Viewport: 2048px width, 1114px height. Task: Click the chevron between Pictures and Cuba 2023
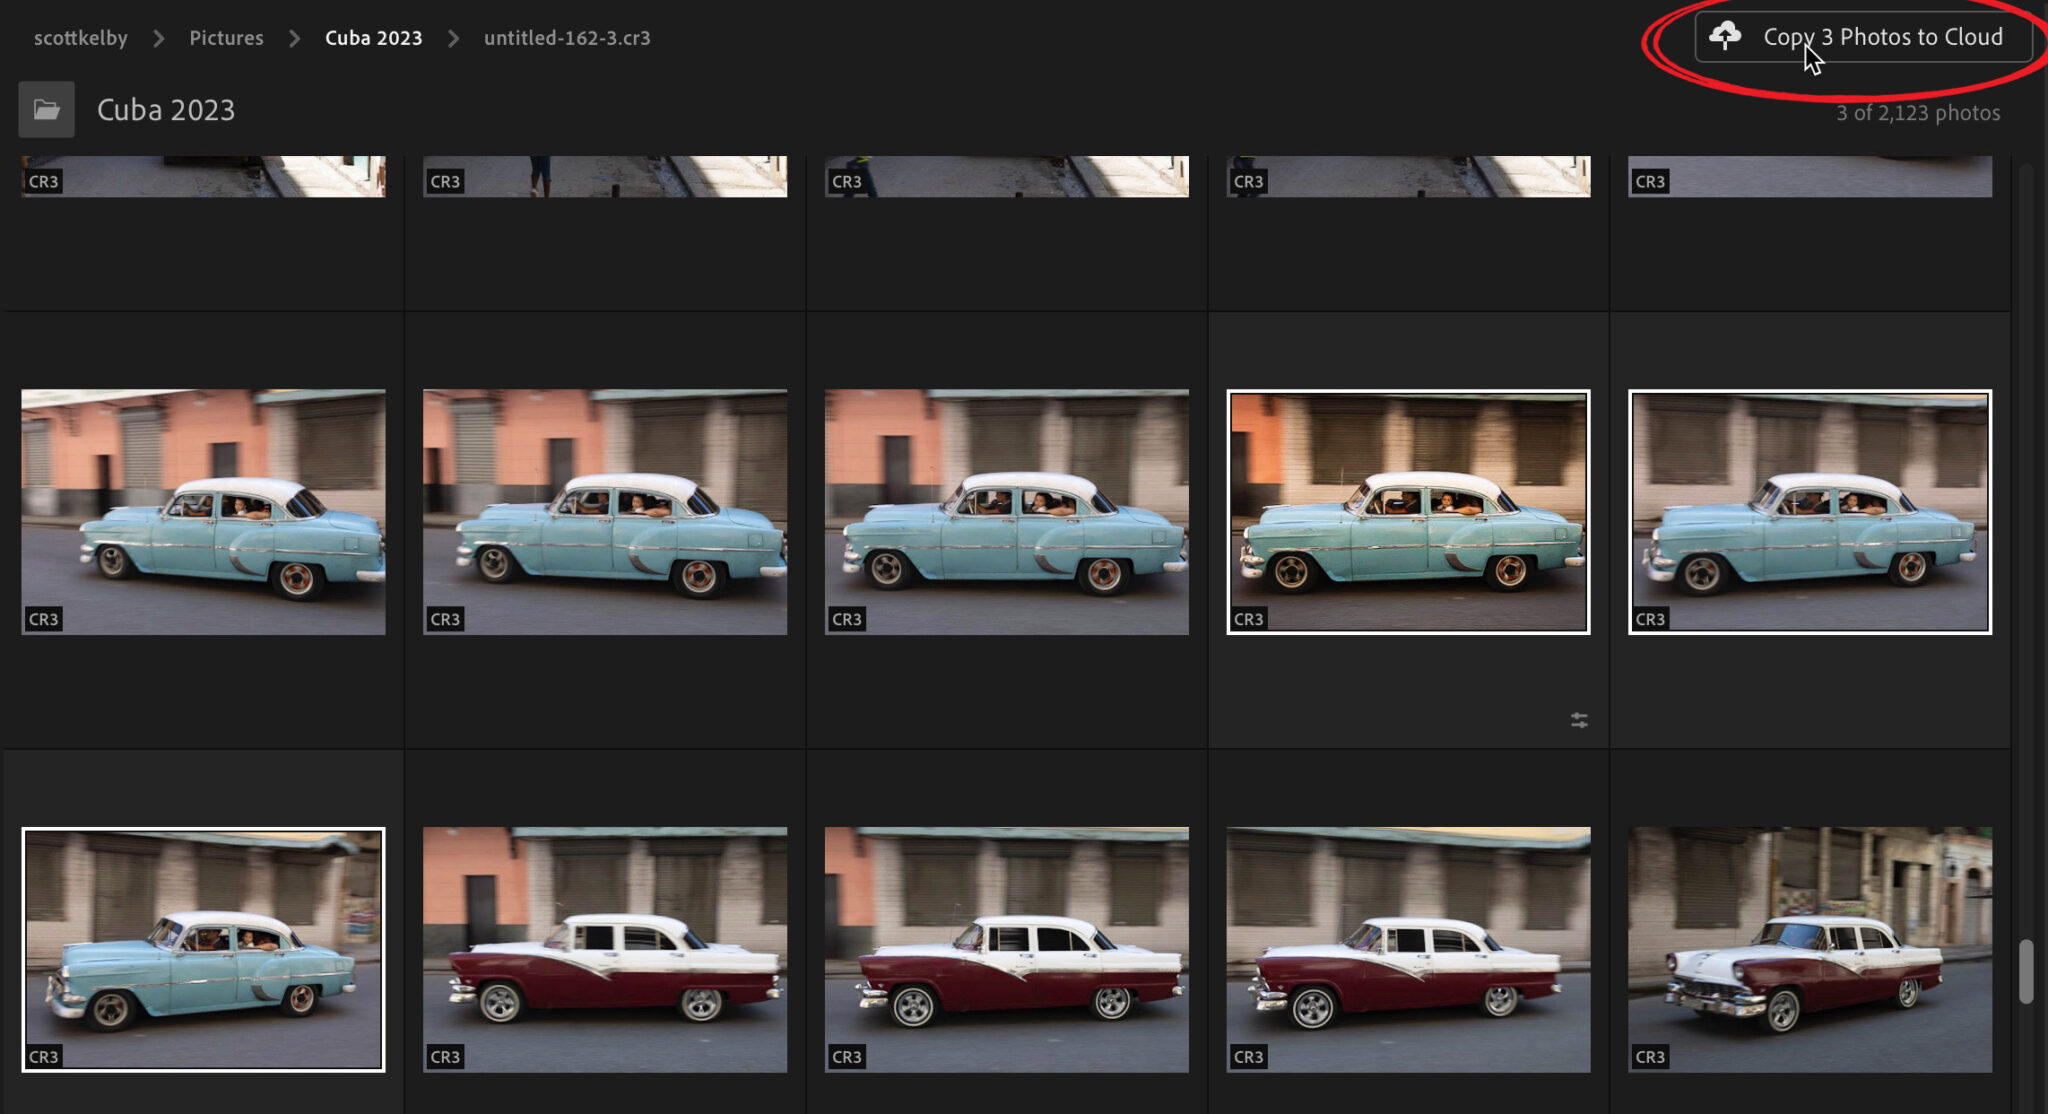point(294,38)
